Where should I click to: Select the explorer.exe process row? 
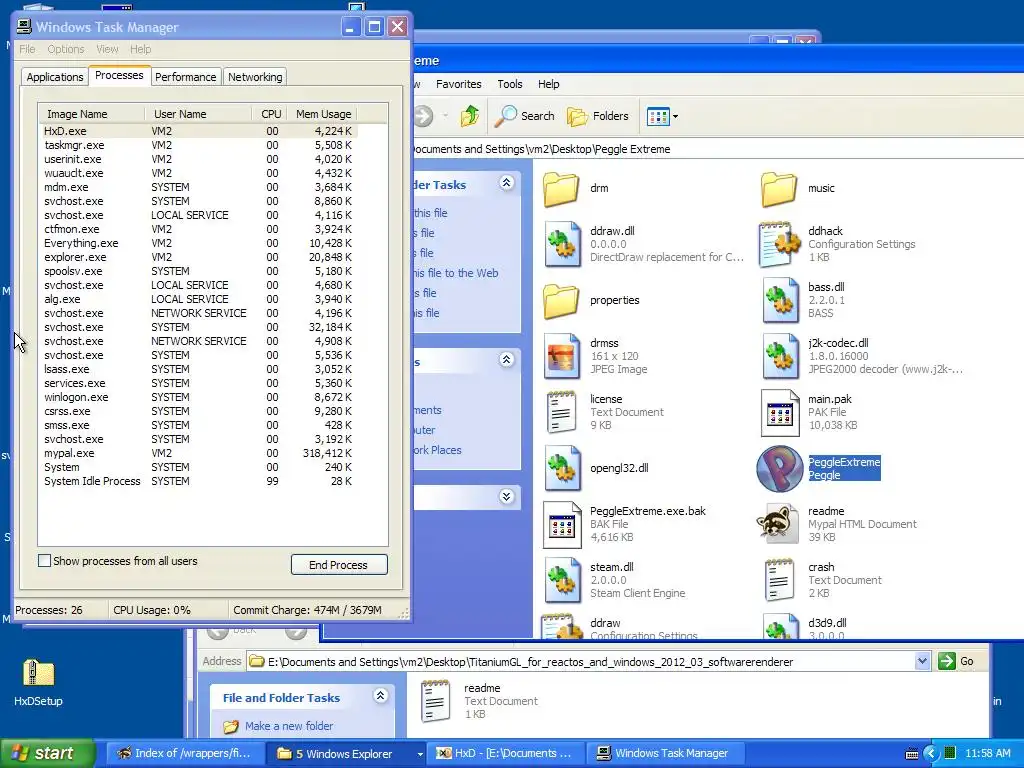coord(198,257)
